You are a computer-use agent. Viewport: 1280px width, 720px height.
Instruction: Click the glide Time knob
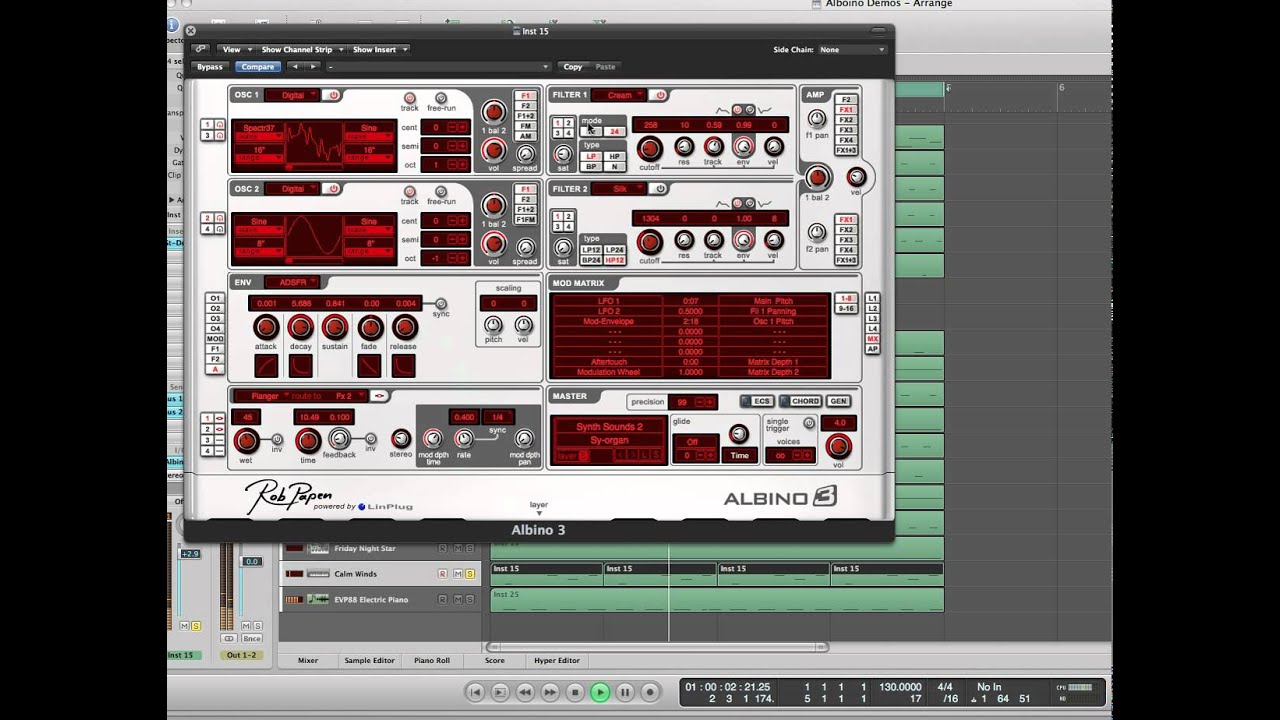click(x=738, y=433)
